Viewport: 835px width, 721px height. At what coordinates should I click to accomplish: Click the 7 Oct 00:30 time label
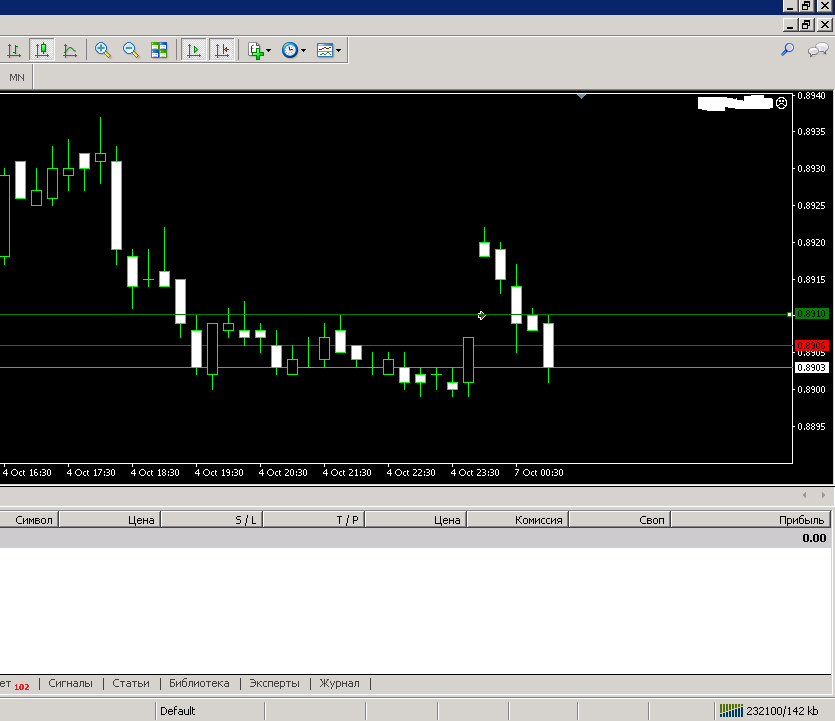click(539, 473)
